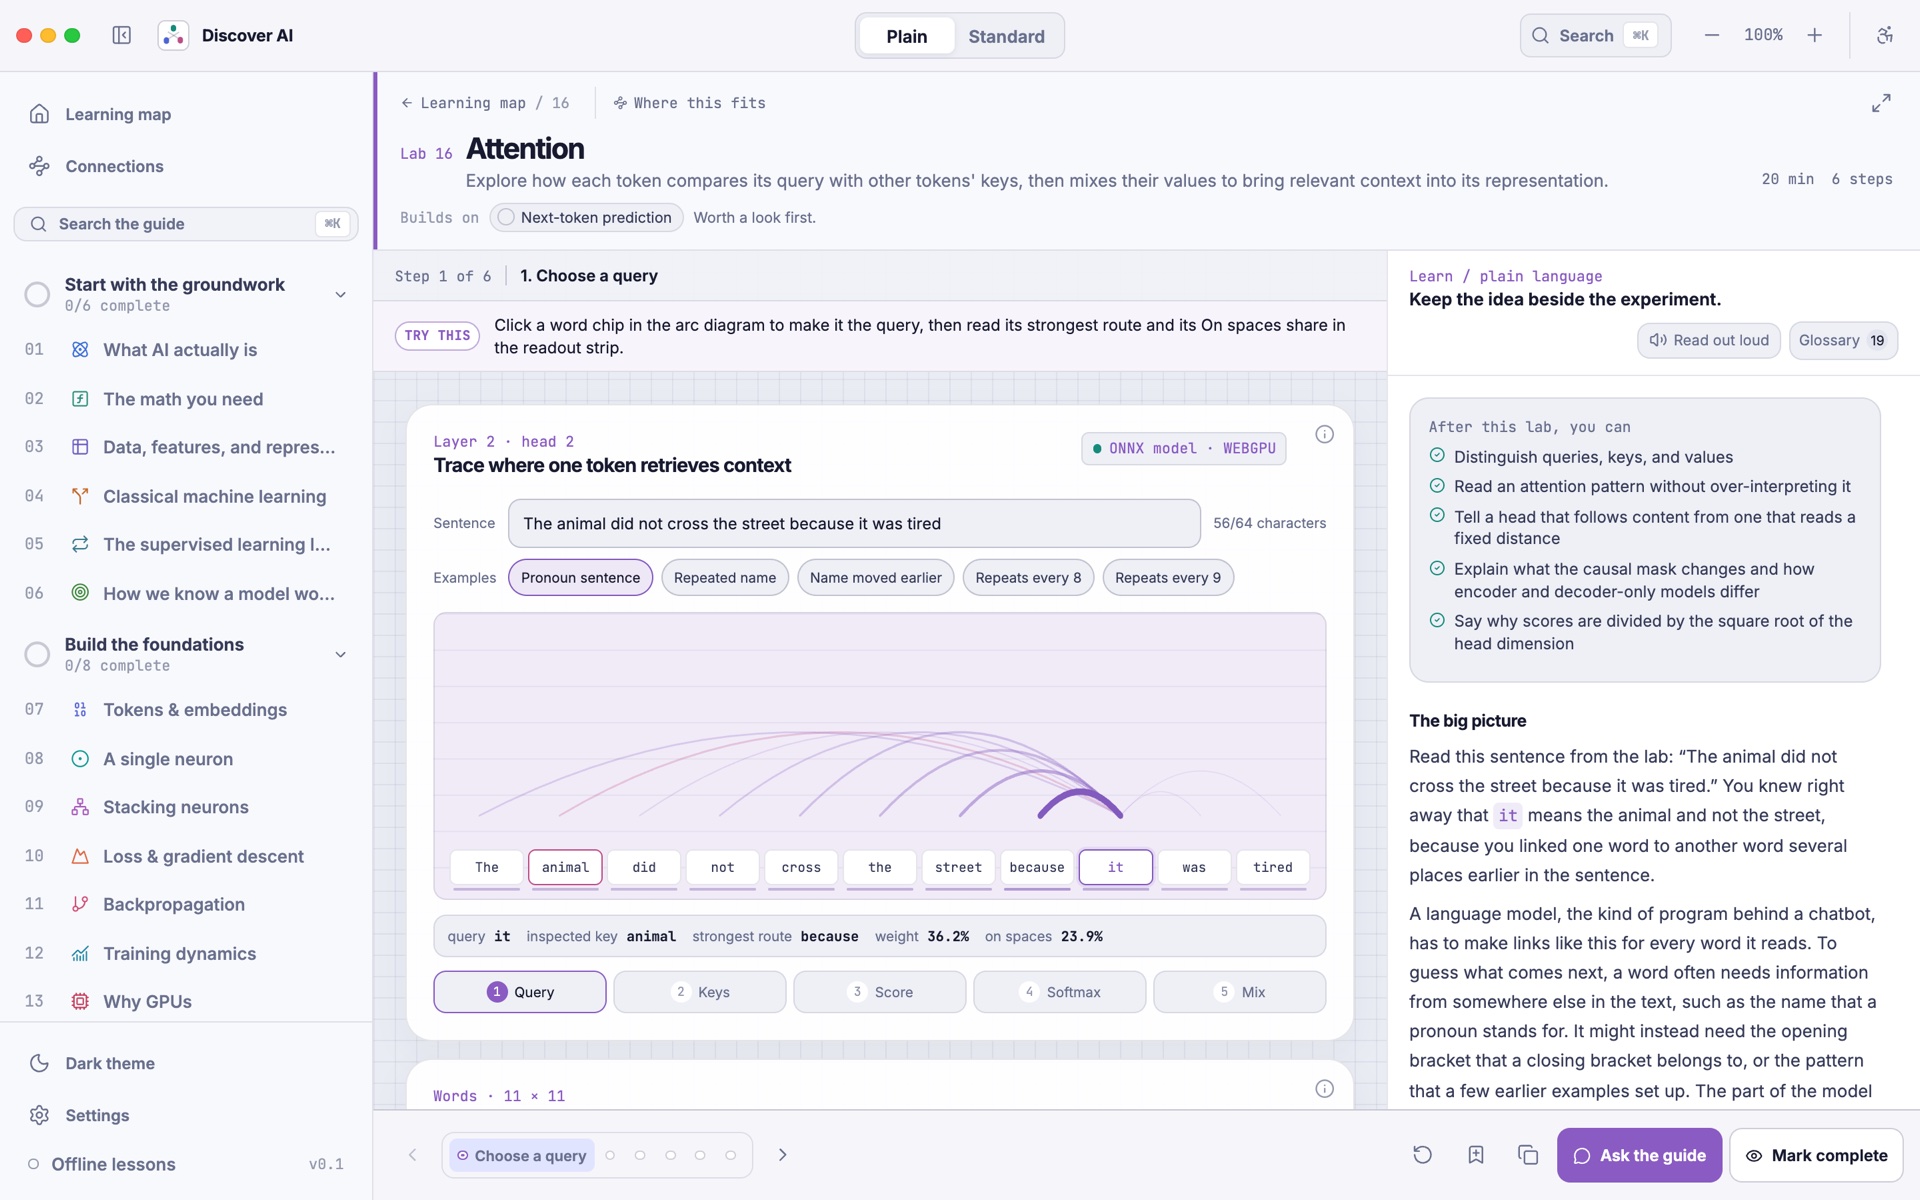
Task: Click the top-right assistant icon
Action: [1885, 35]
